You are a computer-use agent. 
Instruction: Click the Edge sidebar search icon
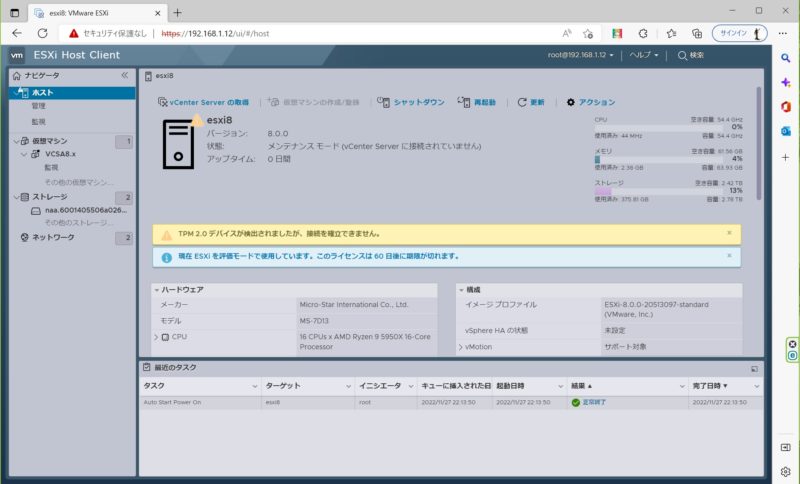[786, 58]
